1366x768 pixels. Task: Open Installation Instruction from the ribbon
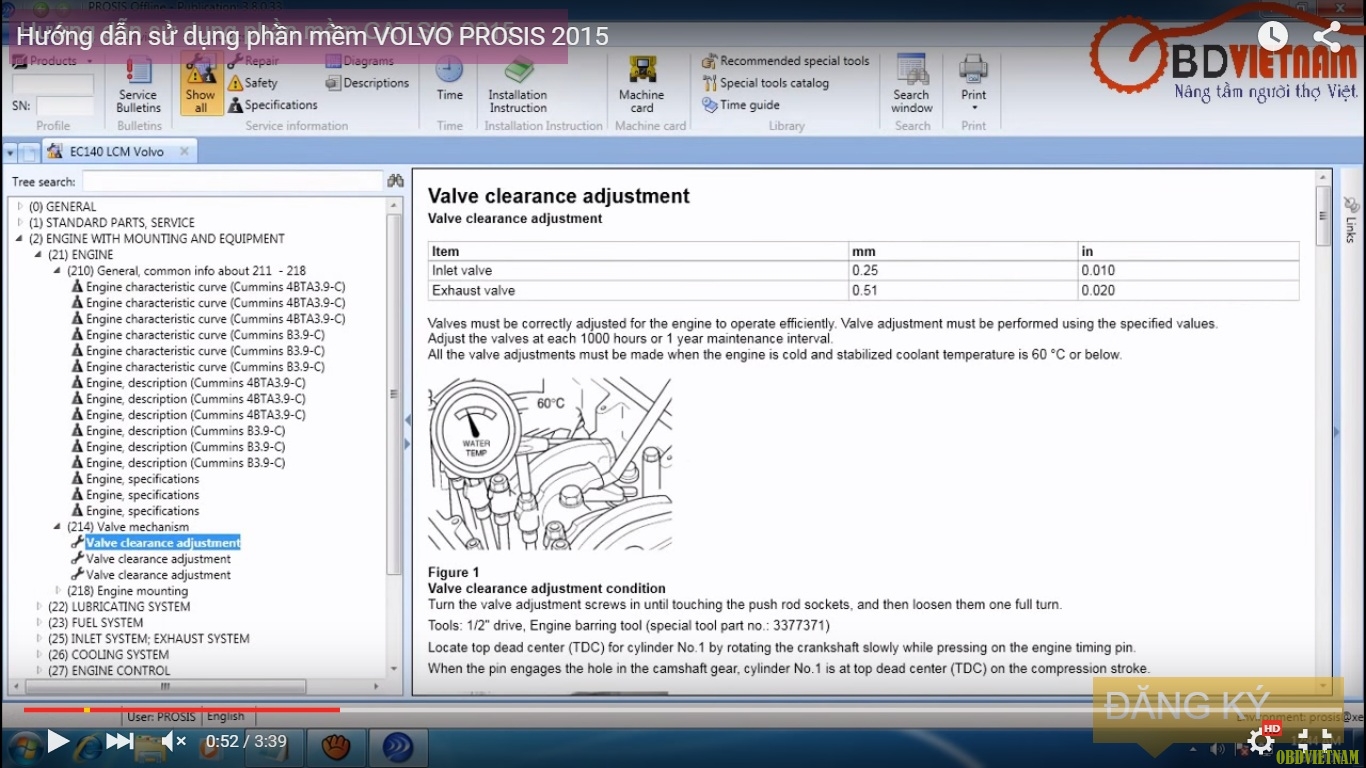click(518, 85)
